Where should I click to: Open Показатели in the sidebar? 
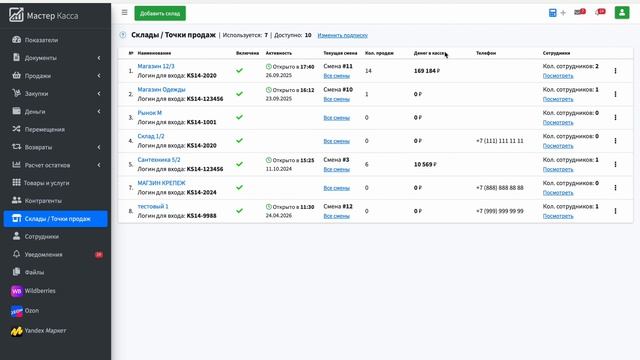[x=56, y=40]
